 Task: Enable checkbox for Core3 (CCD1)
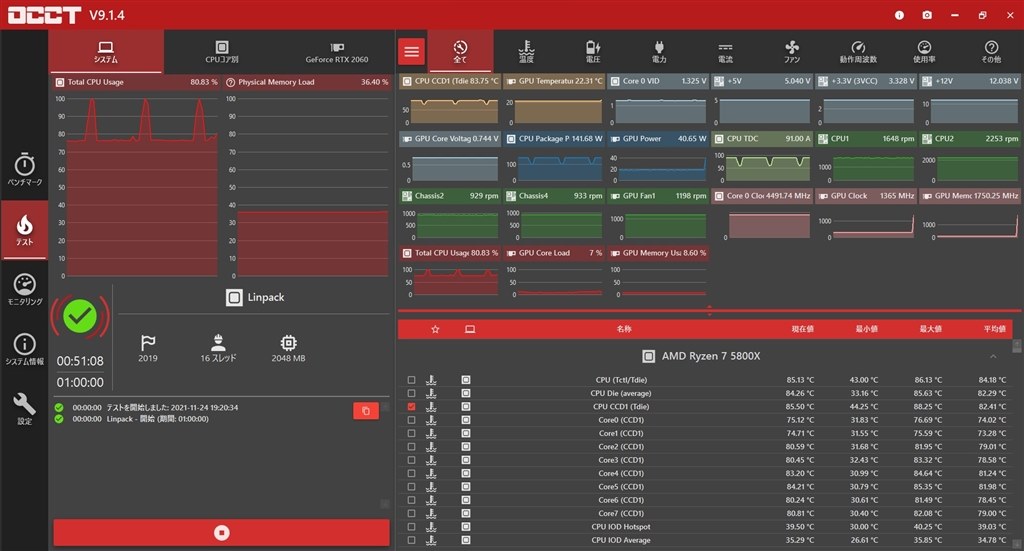click(x=411, y=460)
